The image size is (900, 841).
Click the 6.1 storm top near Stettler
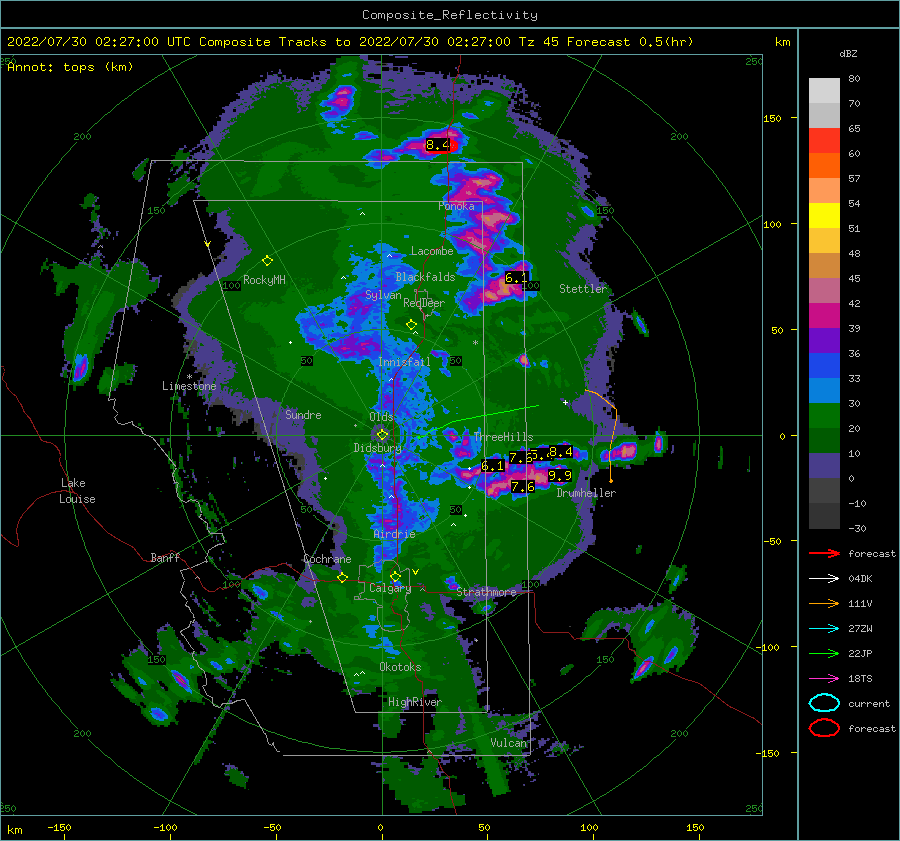pos(515,278)
